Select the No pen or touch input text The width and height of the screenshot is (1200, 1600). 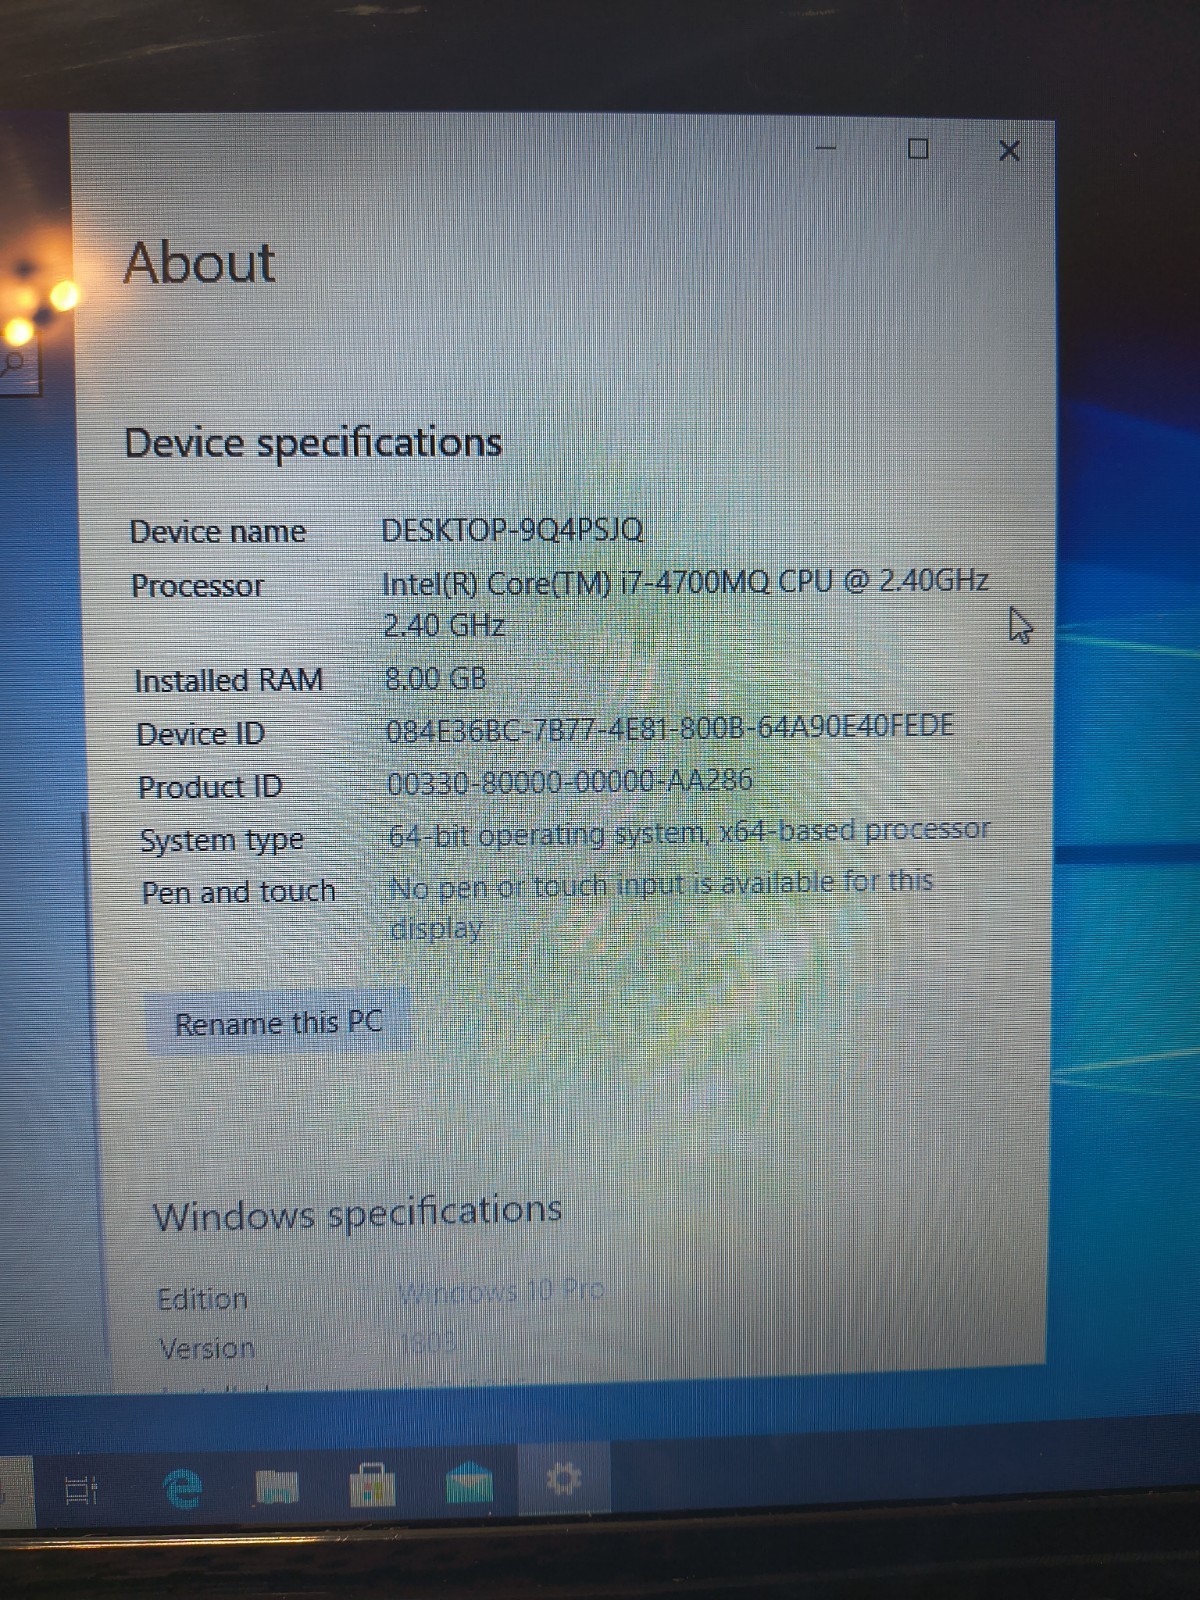coord(661,905)
